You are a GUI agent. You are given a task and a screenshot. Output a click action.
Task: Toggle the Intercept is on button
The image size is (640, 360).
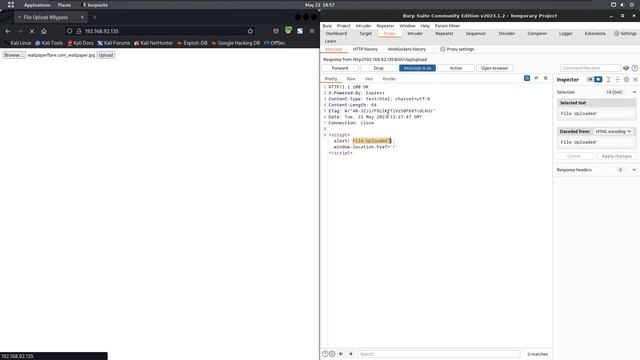coord(417,68)
